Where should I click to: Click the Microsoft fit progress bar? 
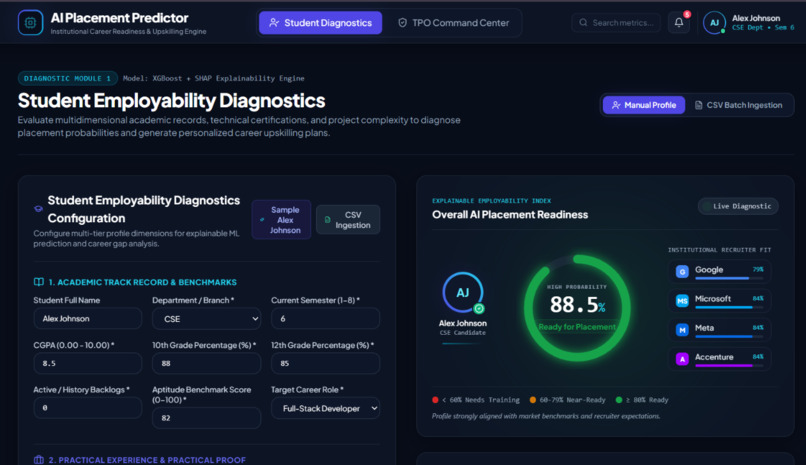tap(729, 307)
